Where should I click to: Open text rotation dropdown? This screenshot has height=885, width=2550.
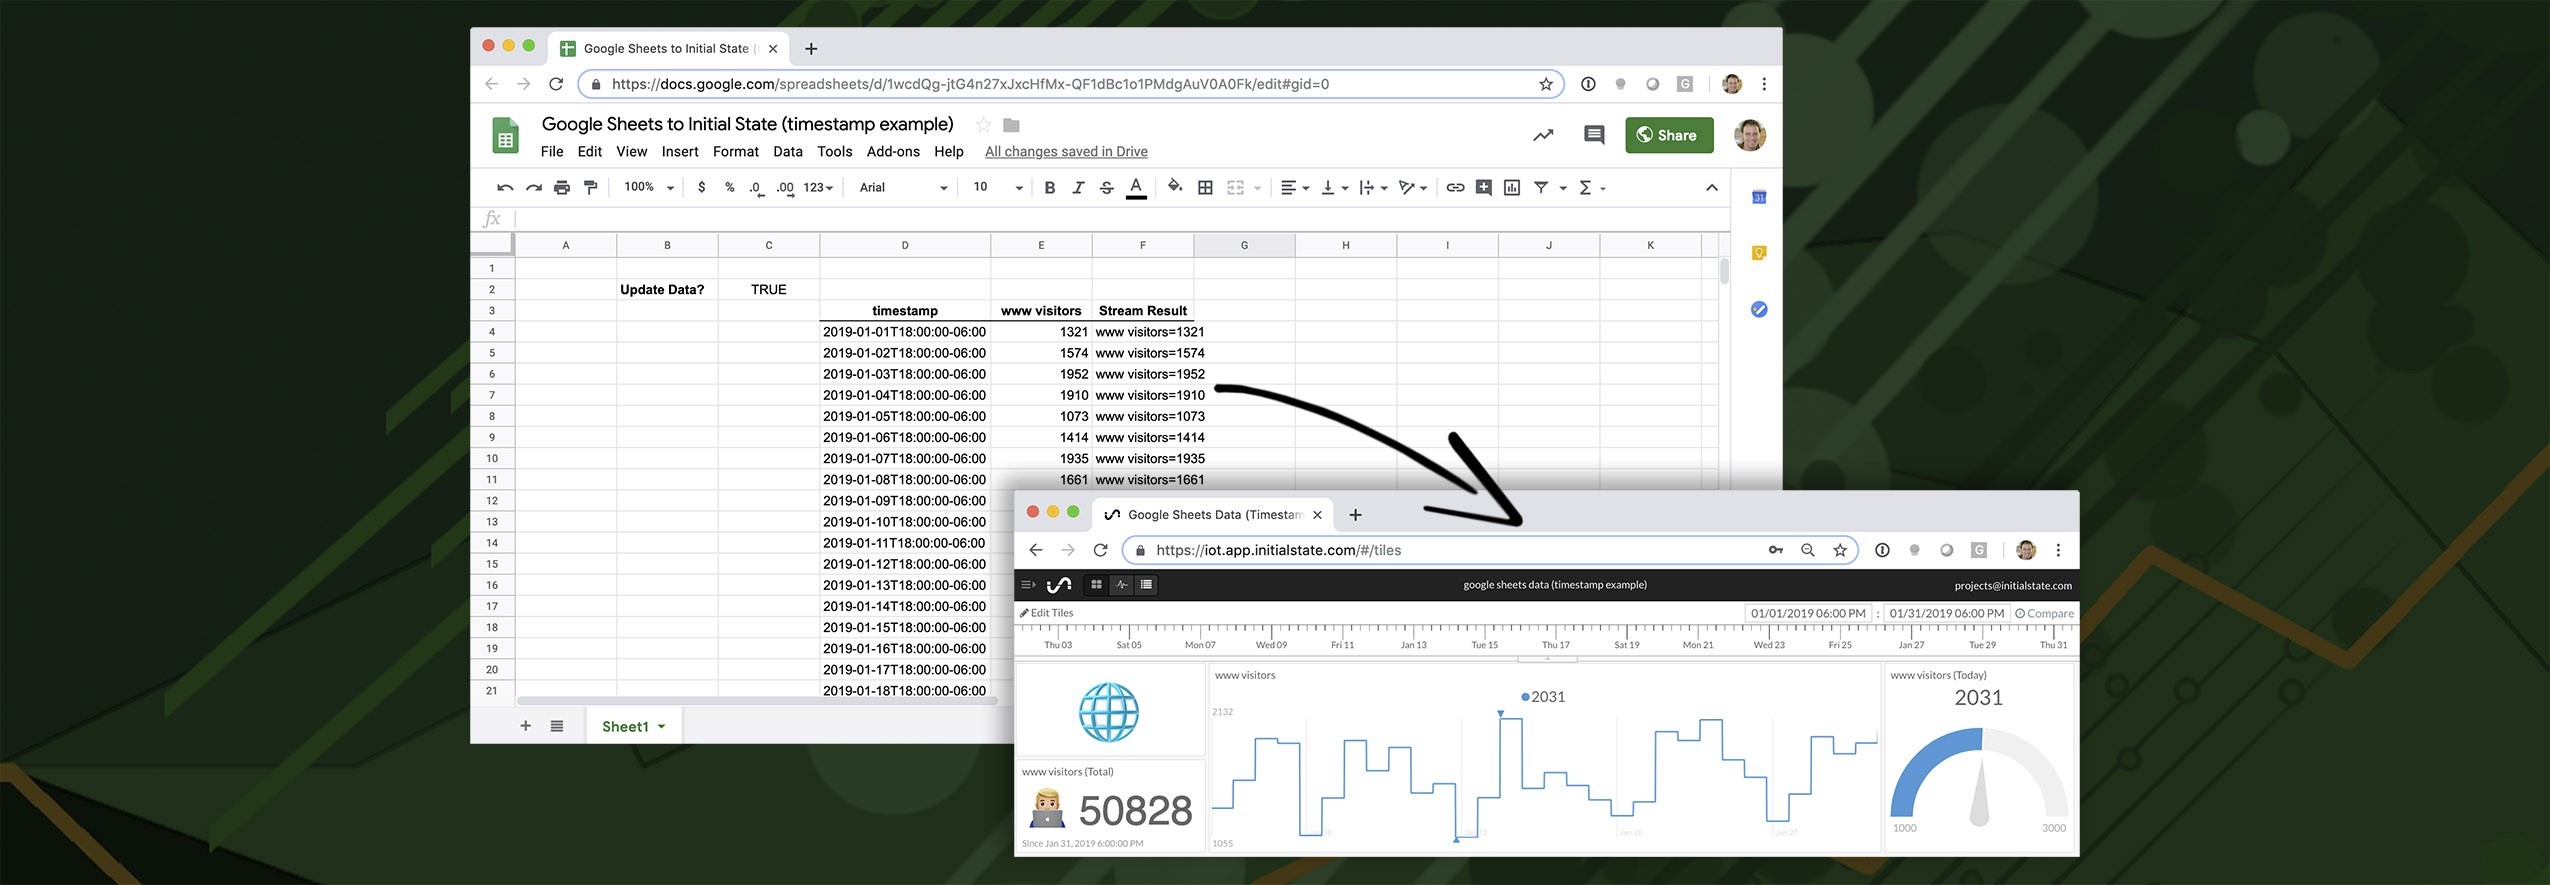click(1413, 188)
